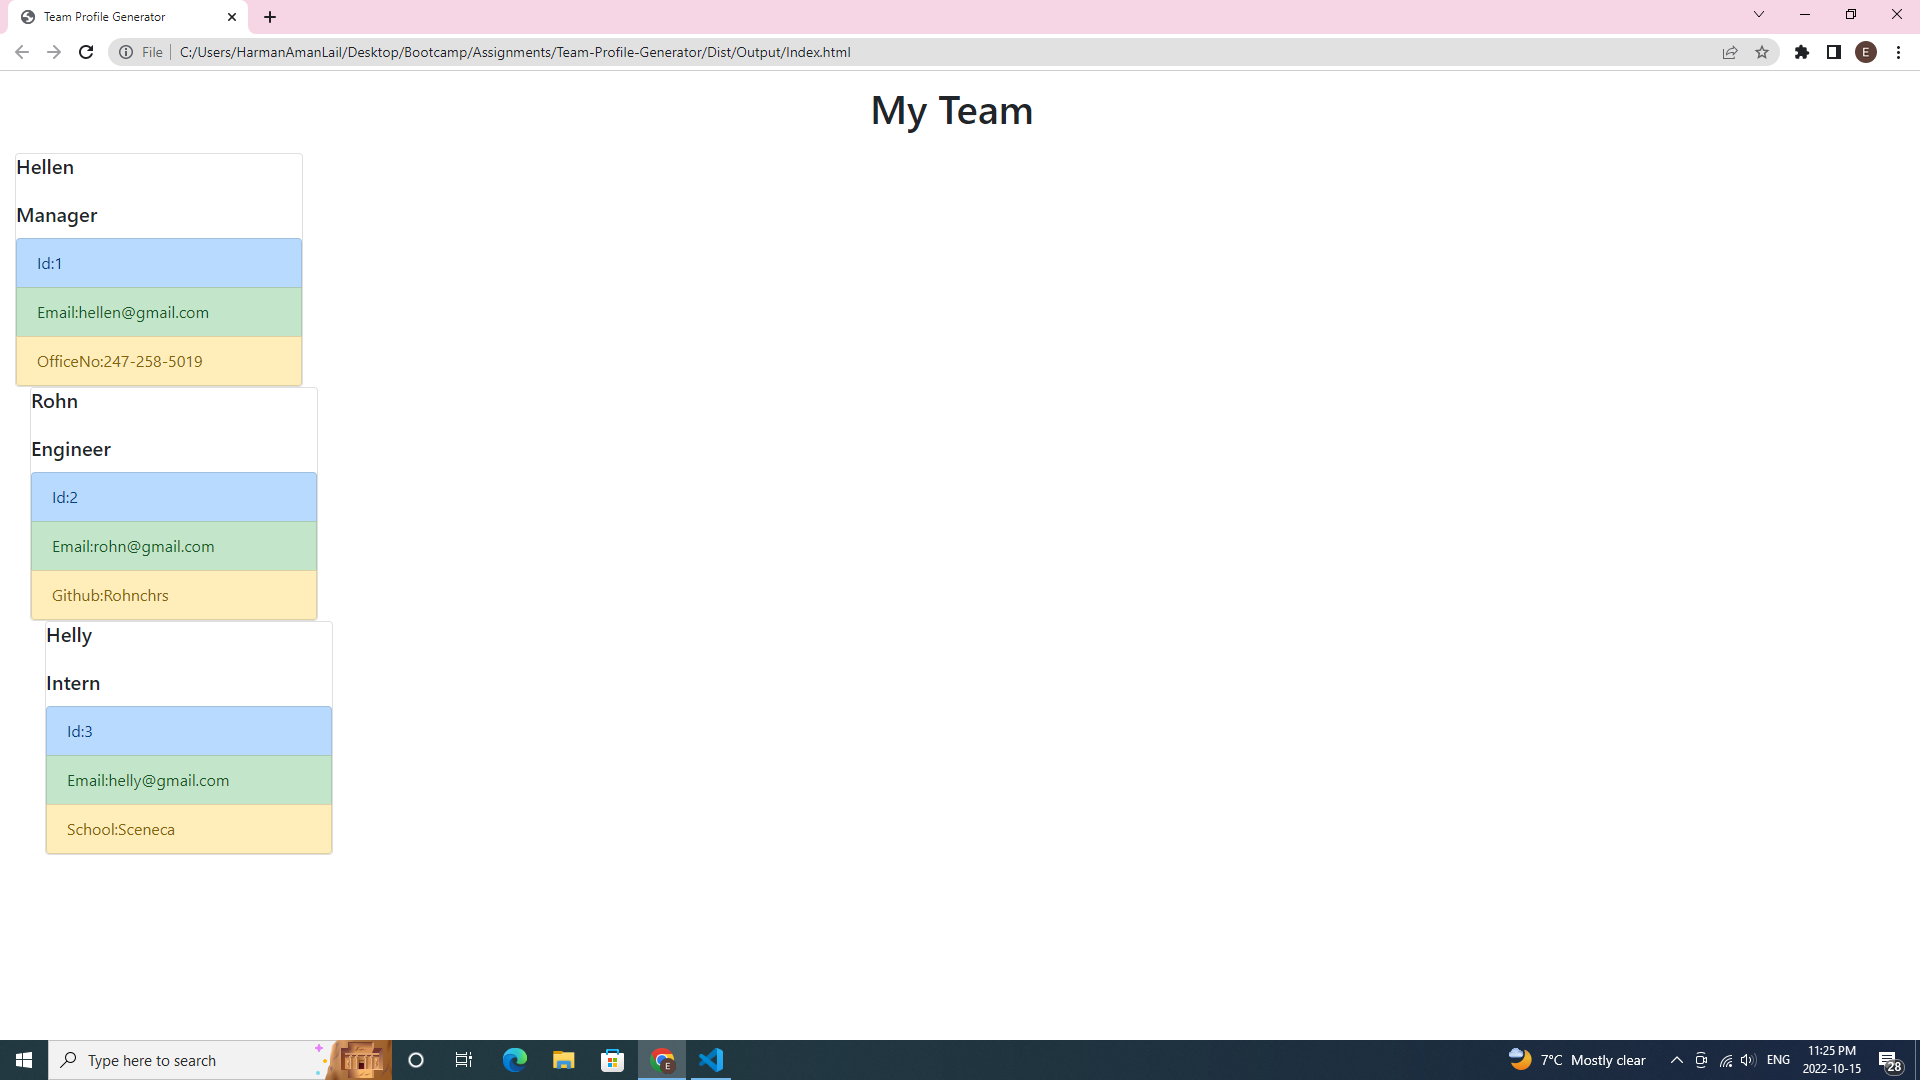Reload the current page
The height and width of the screenshot is (1080, 1920).
pyautogui.click(x=86, y=52)
